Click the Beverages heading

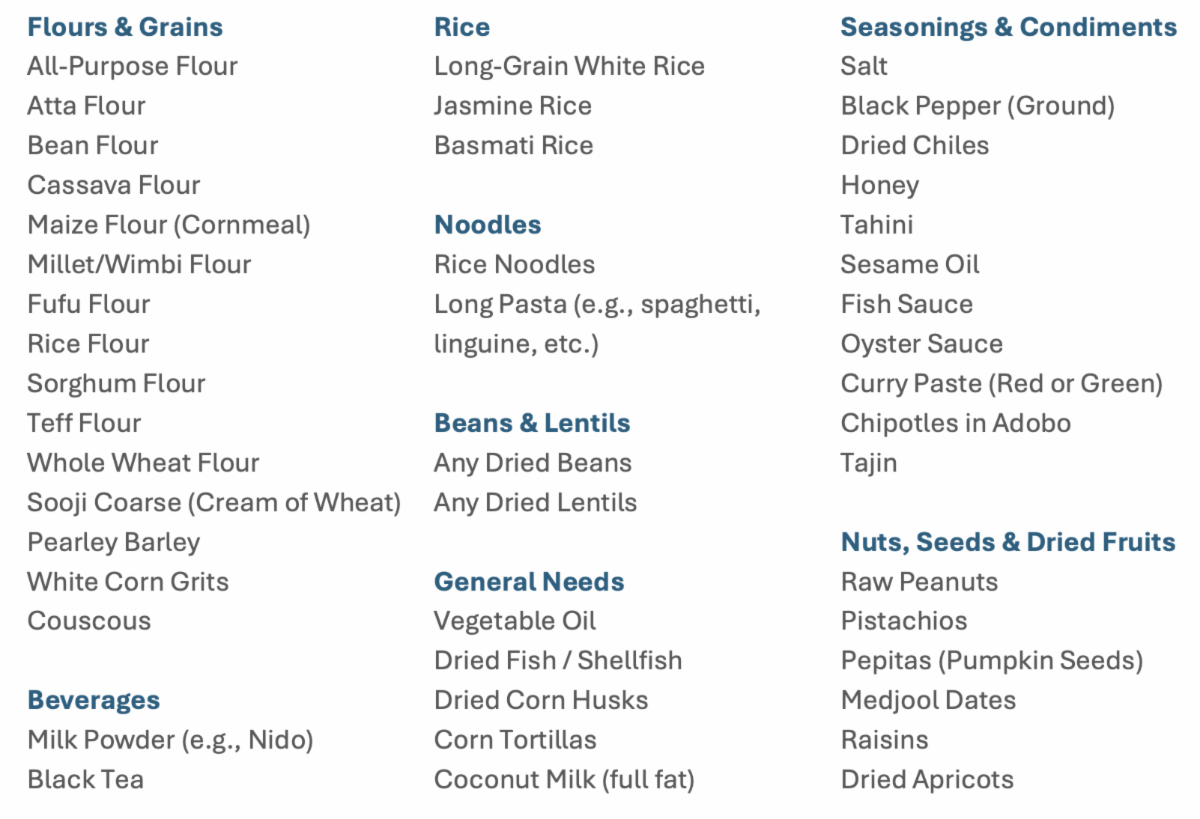pyautogui.click(x=94, y=700)
